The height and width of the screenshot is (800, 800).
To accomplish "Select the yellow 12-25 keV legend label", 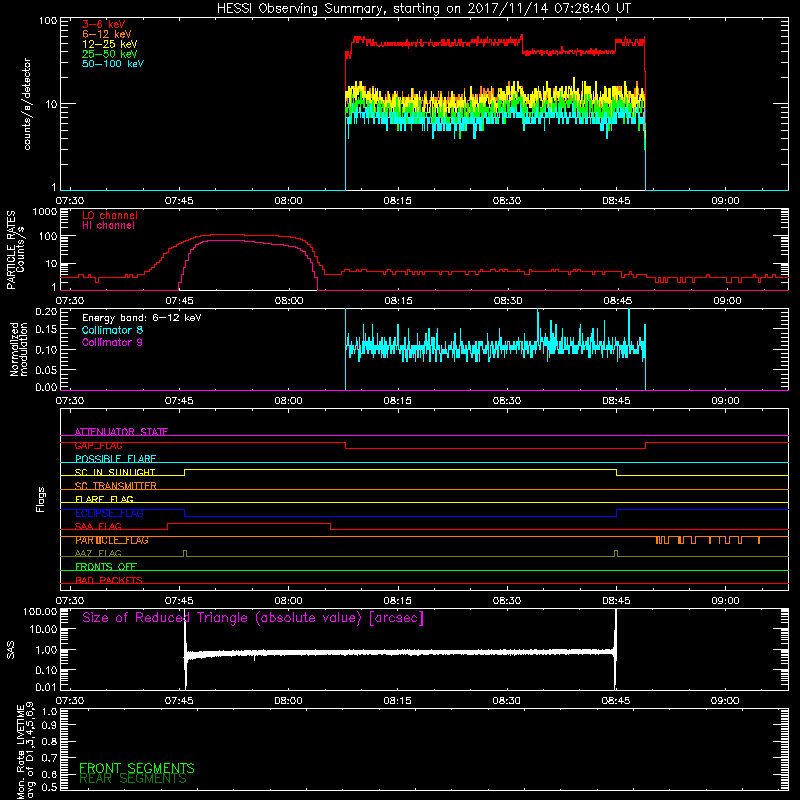I will click(x=110, y=44).
